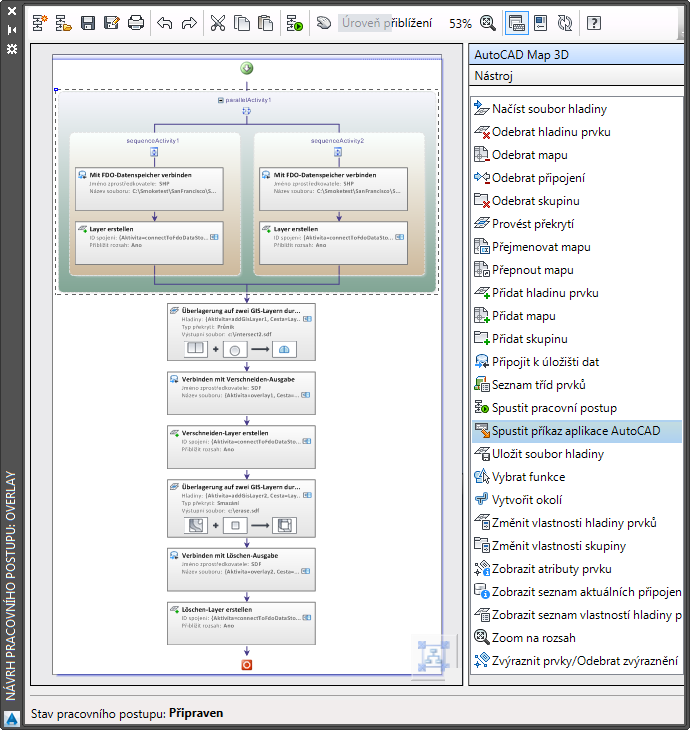Click the Seznam tříd prvků icon
Viewport: 690px width, 730px height.
click(481, 385)
